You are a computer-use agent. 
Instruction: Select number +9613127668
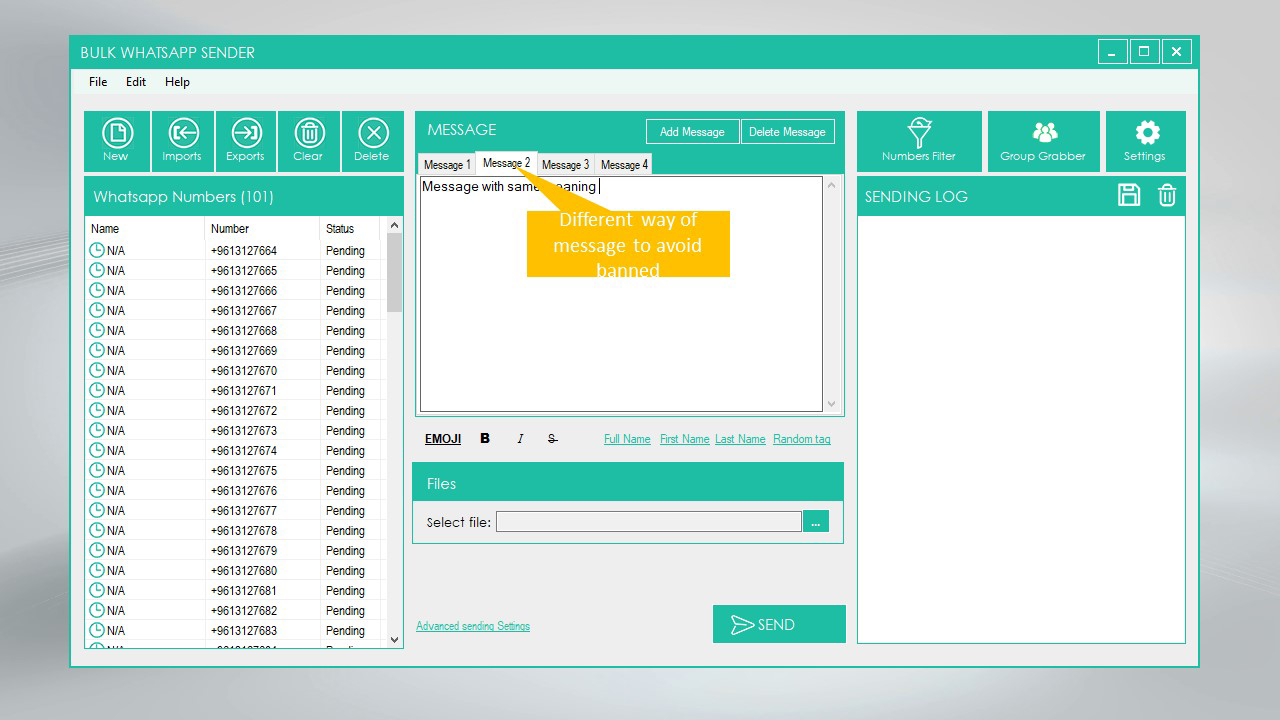(x=243, y=331)
